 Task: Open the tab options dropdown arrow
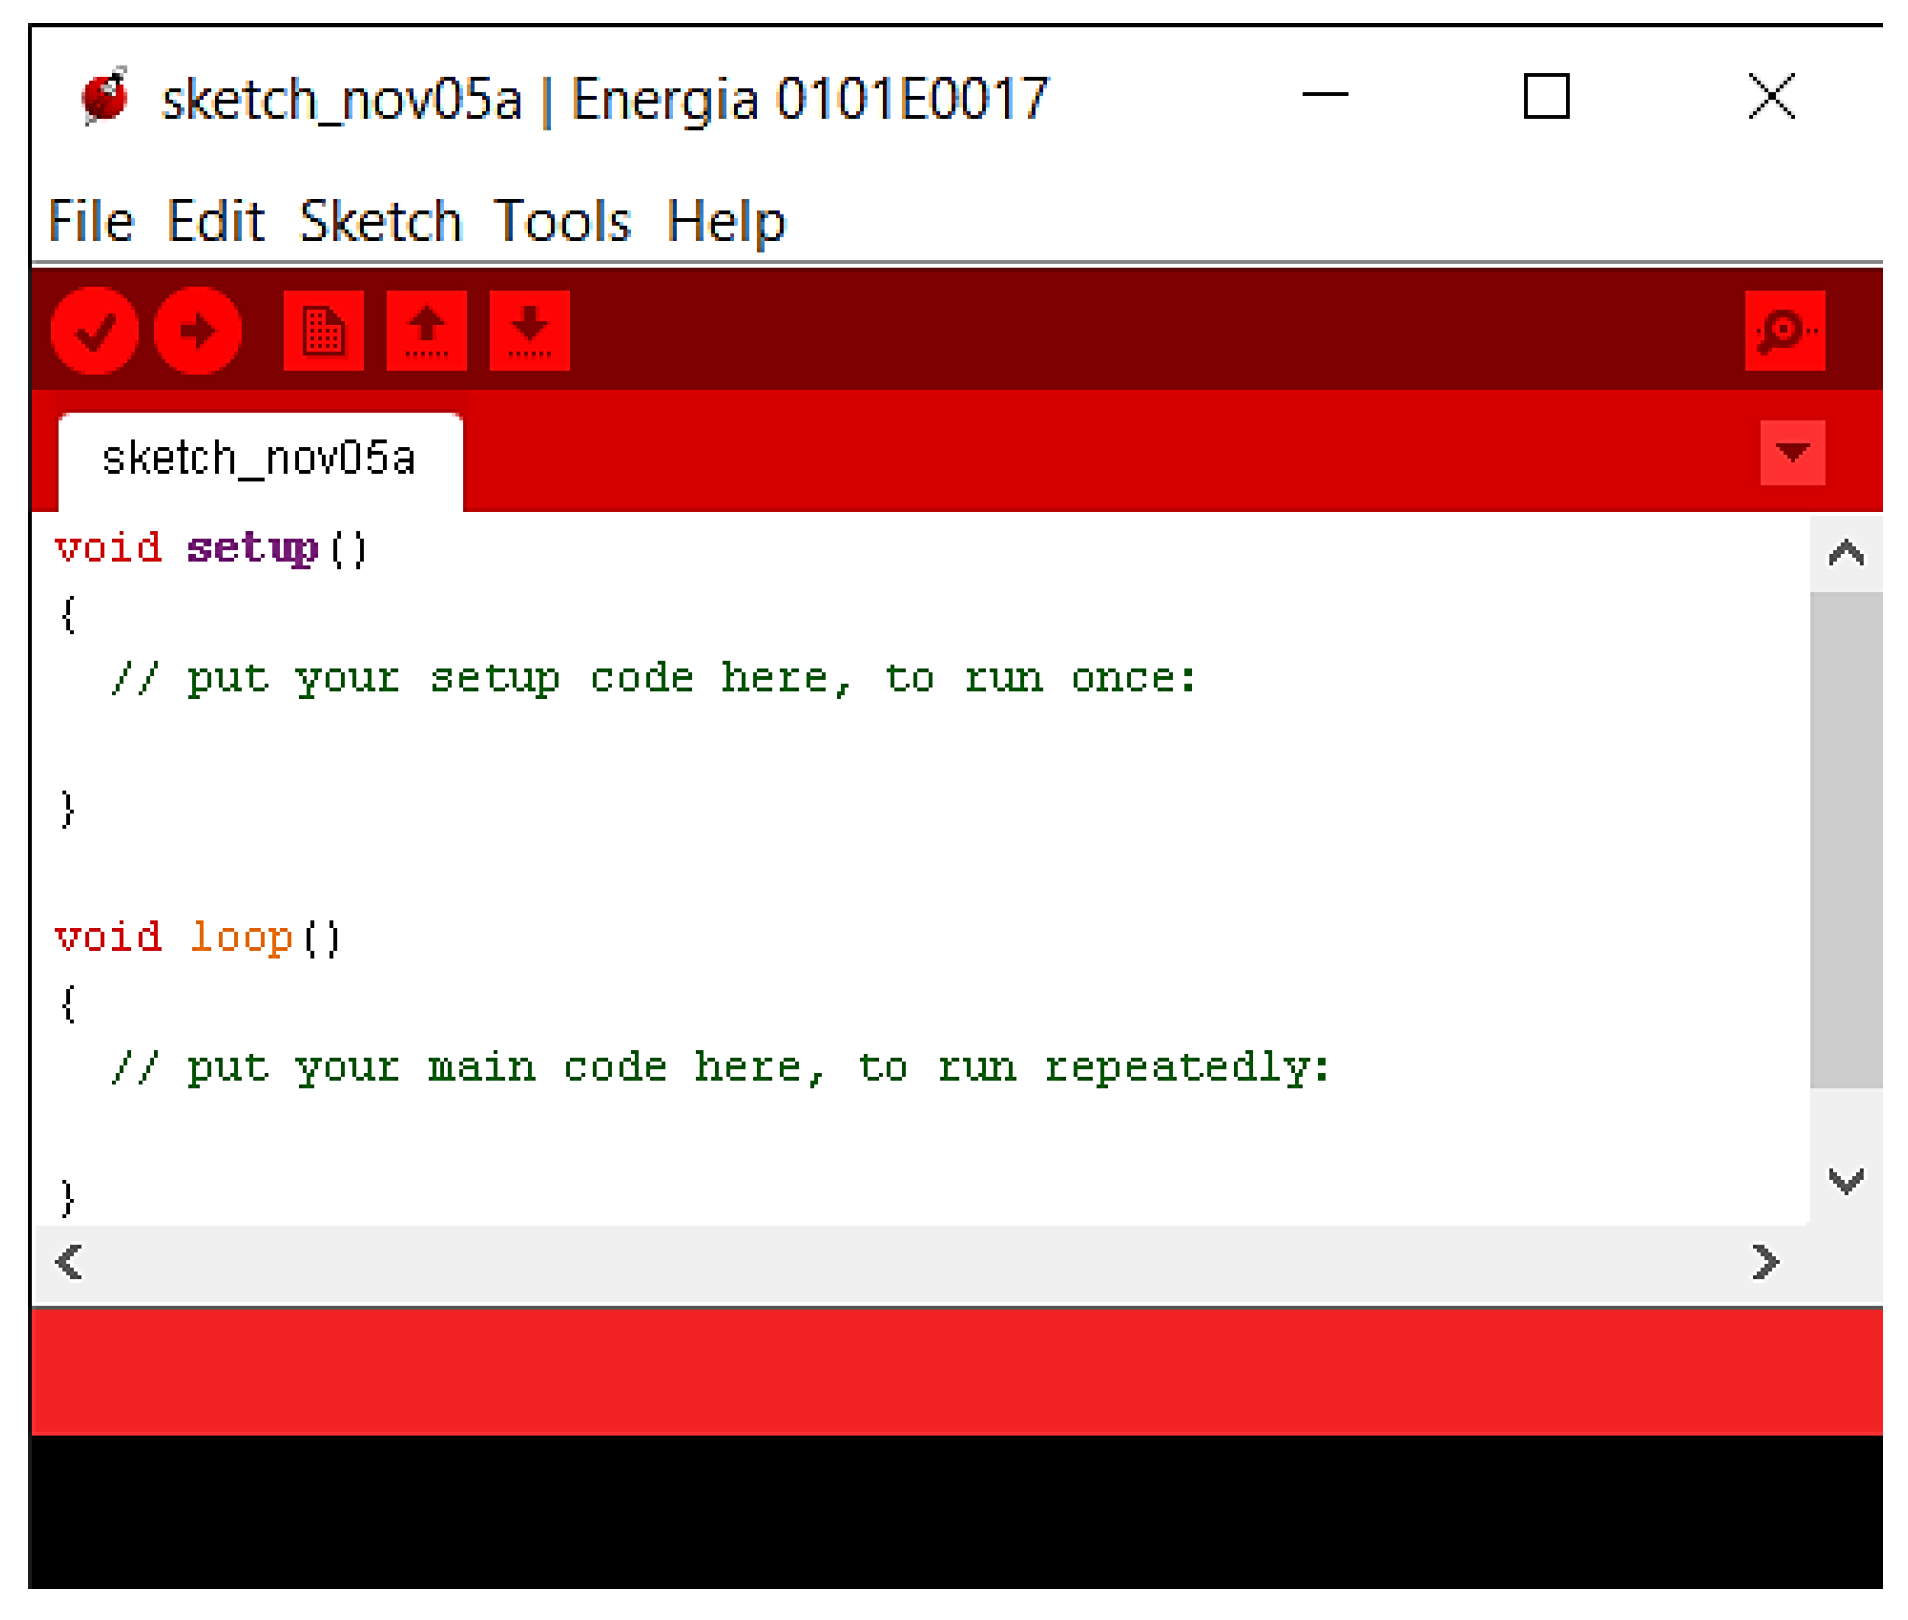pos(1791,453)
